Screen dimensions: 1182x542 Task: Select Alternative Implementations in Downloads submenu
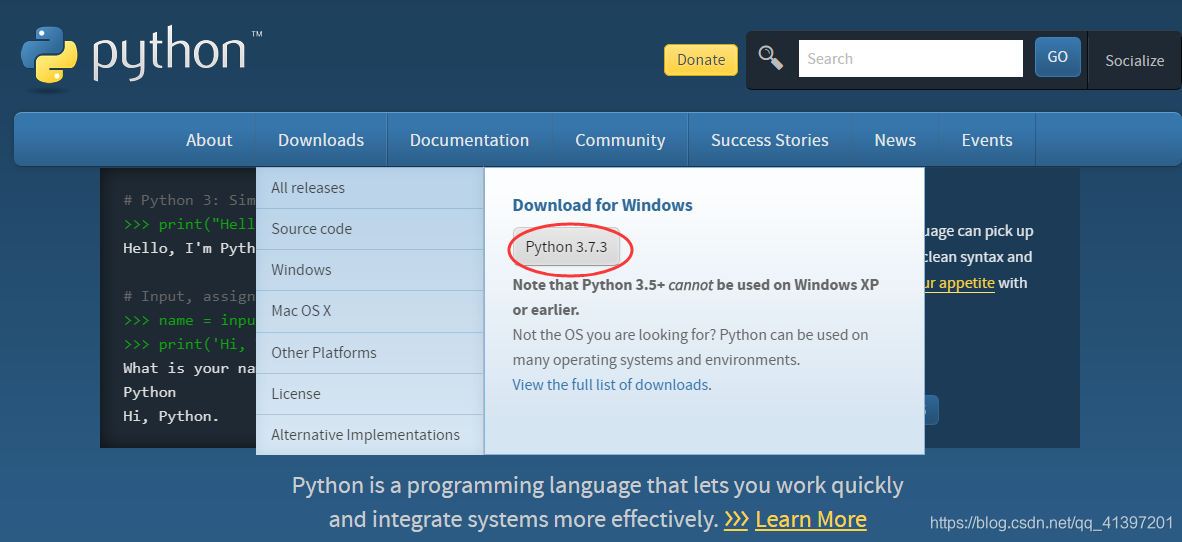point(369,435)
